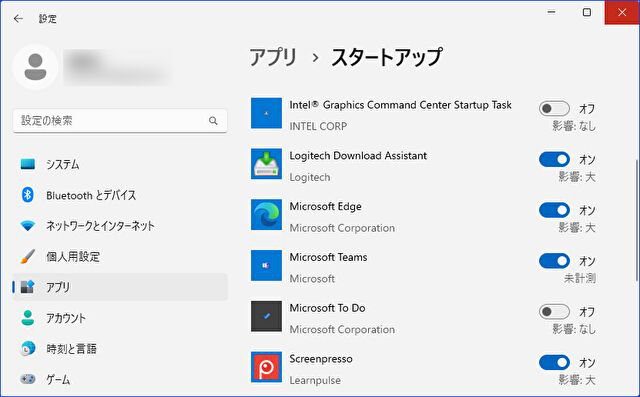Disable Logitech Download Assistant startup toggle
640x397 pixels.
554,159
